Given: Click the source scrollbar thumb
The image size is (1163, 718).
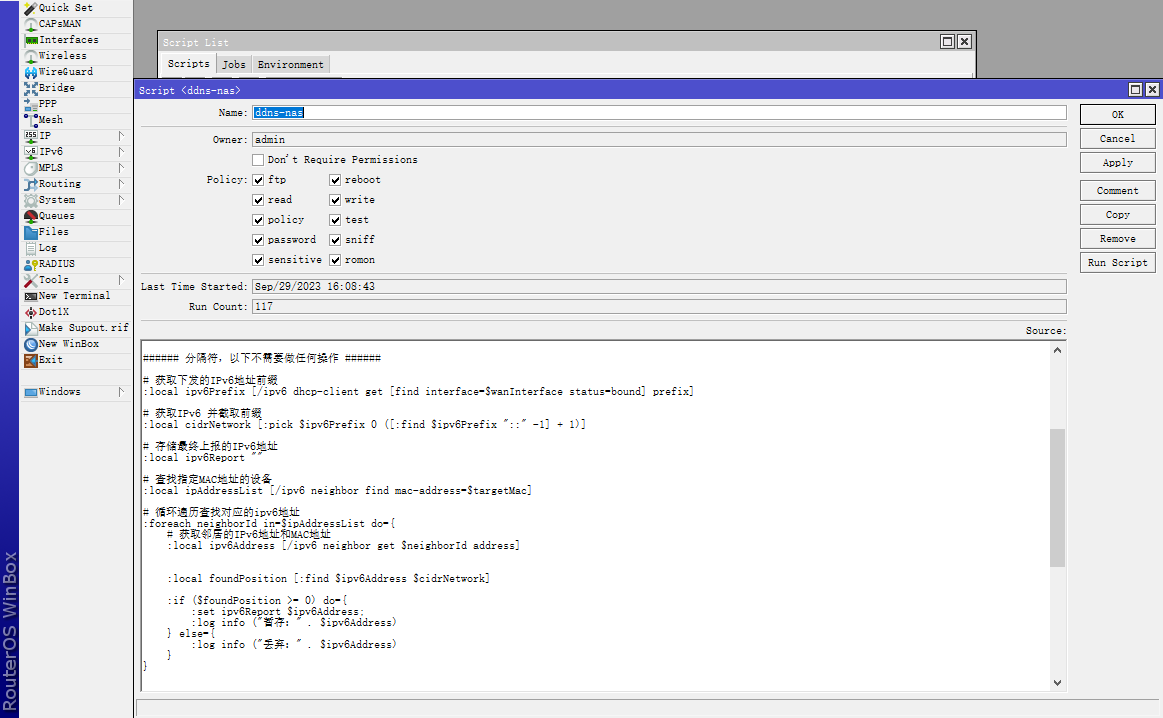Looking at the screenshot, I should click(x=1058, y=498).
